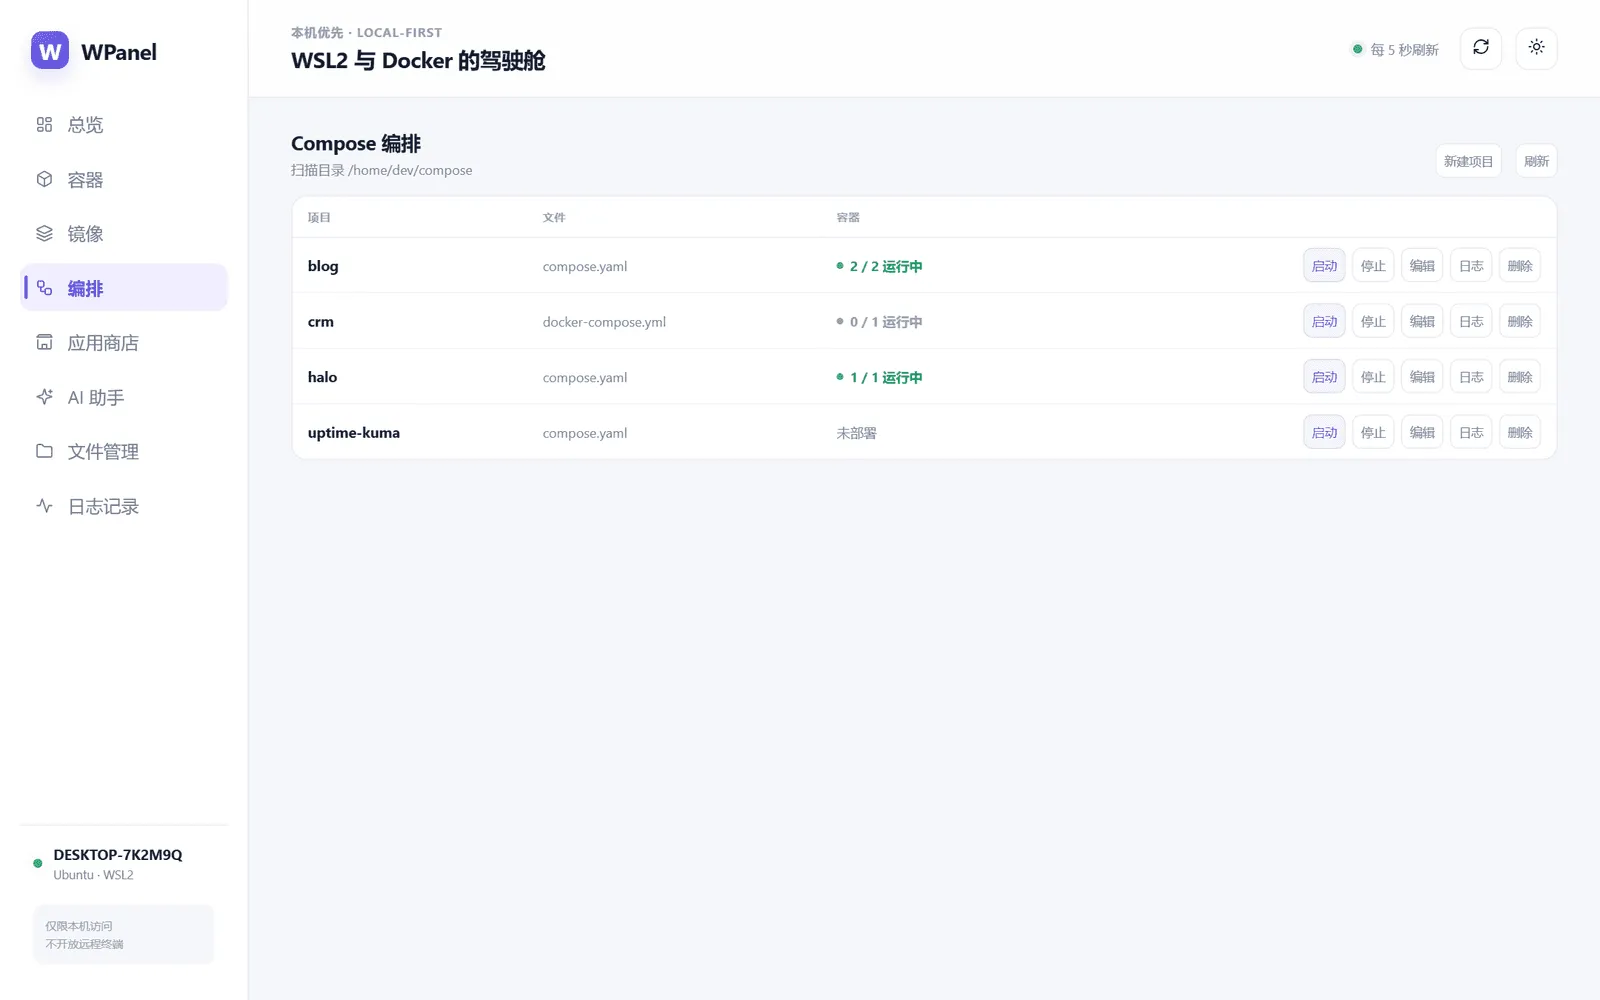The width and height of the screenshot is (1600, 1000).
Task: Open 文件管理 from the sidebar
Action: pyautogui.click(x=124, y=452)
